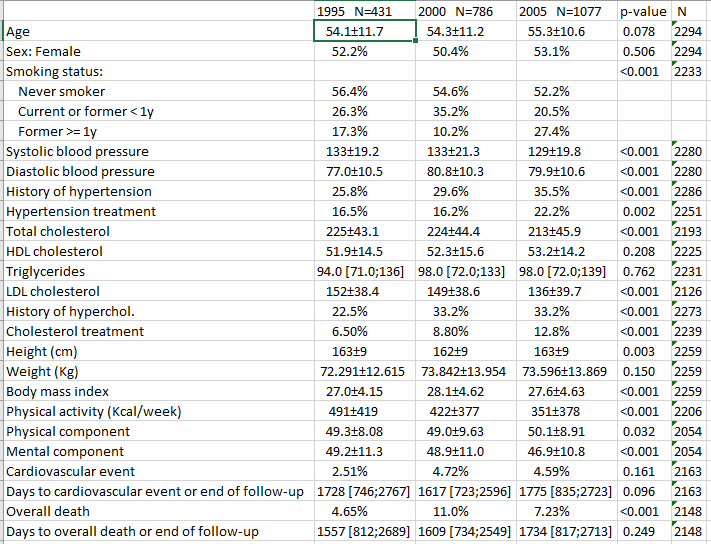This screenshot has height=544, width=711.
Task: Select the Age value cell 54.1±11.7
Action: click(x=365, y=31)
